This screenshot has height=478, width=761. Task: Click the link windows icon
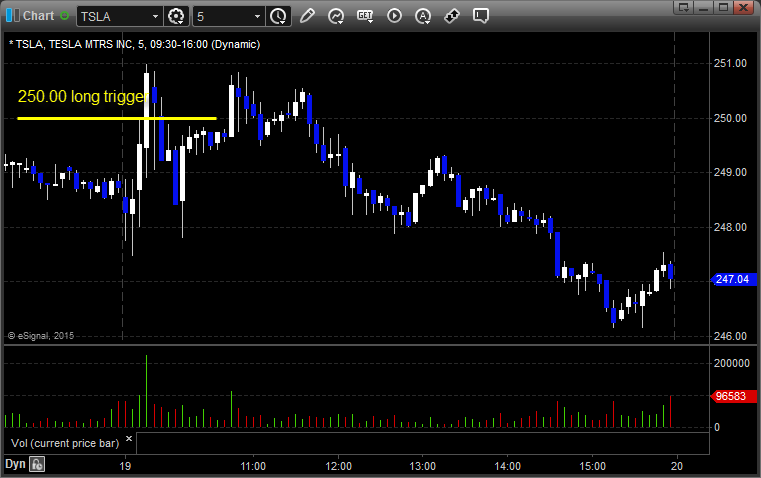pyautogui.click(x=452, y=16)
